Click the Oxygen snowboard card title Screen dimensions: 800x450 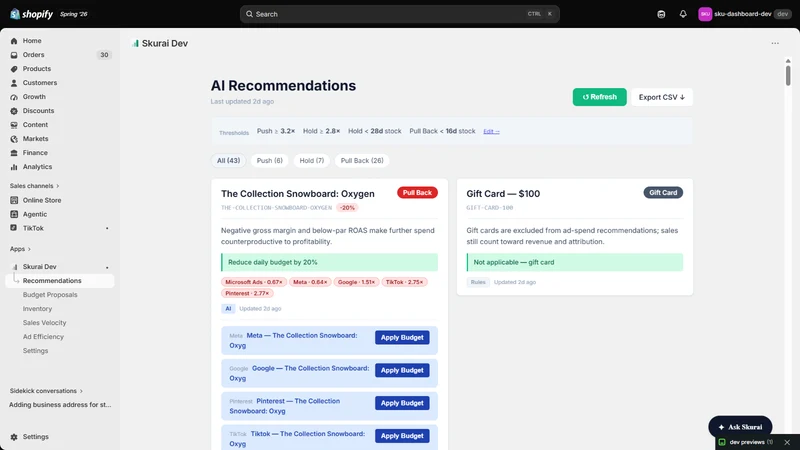pyautogui.click(x=297, y=194)
